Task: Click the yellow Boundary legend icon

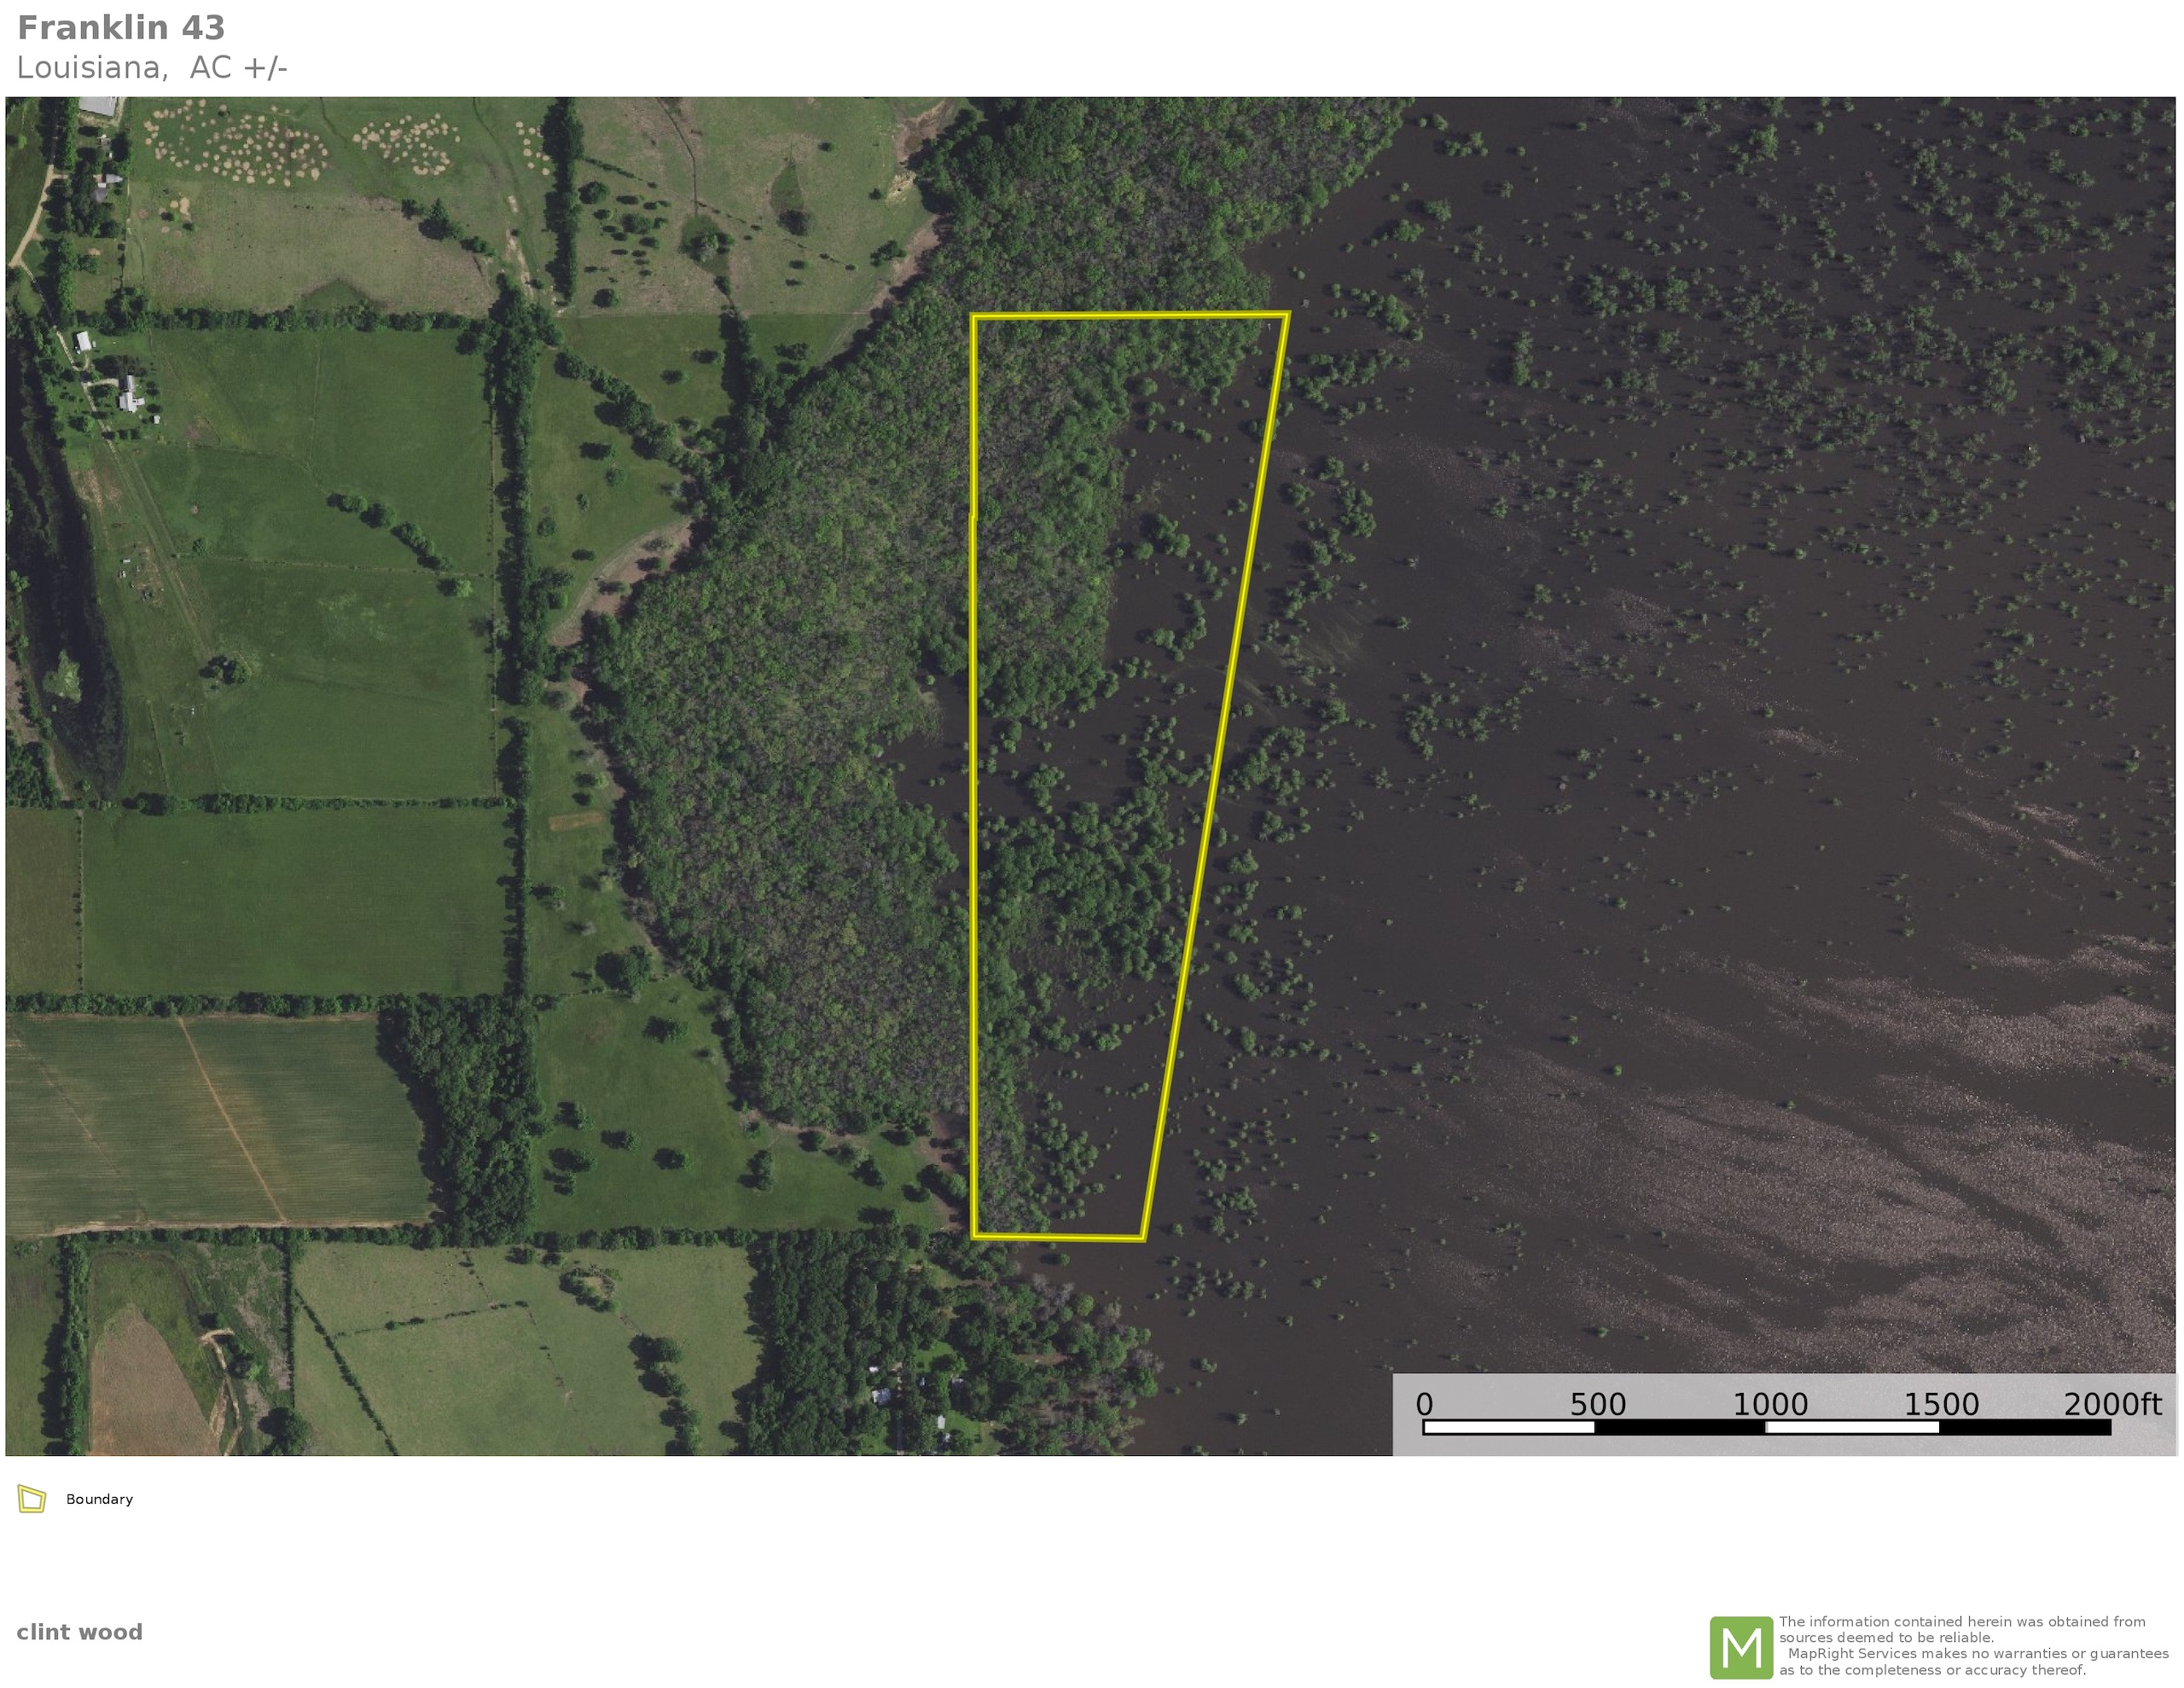Action: 32,1499
